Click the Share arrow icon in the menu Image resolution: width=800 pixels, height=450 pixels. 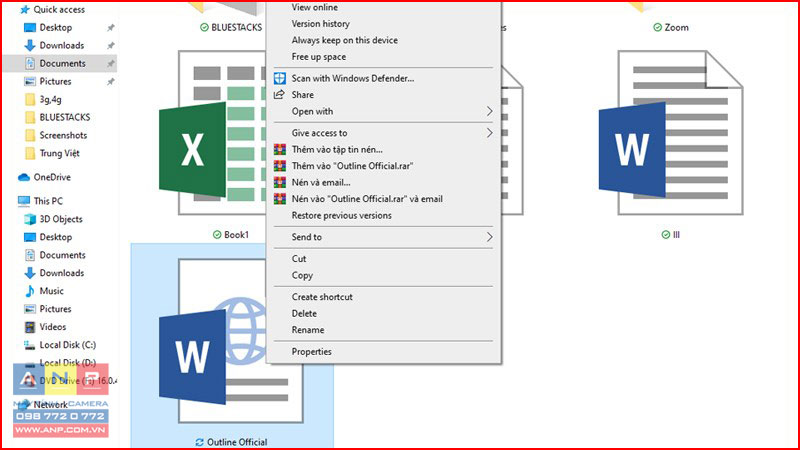coord(280,94)
